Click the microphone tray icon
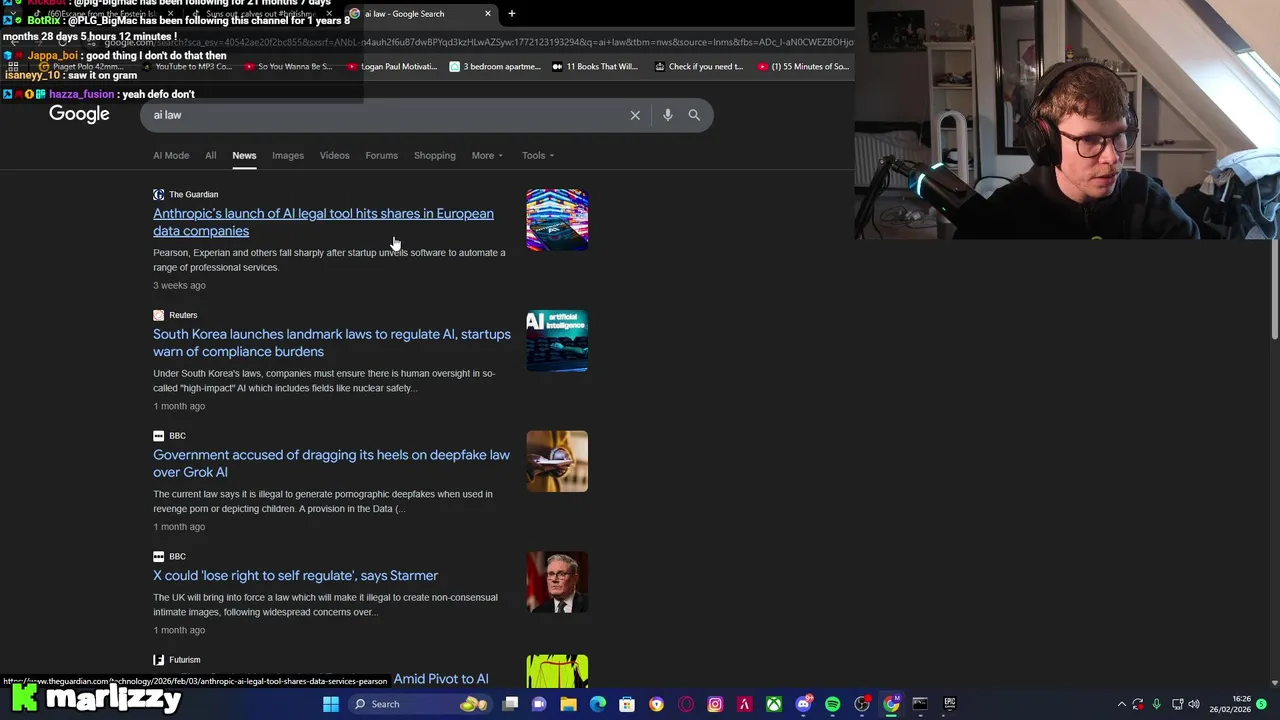This screenshot has height=720, width=1280. point(1157,704)
